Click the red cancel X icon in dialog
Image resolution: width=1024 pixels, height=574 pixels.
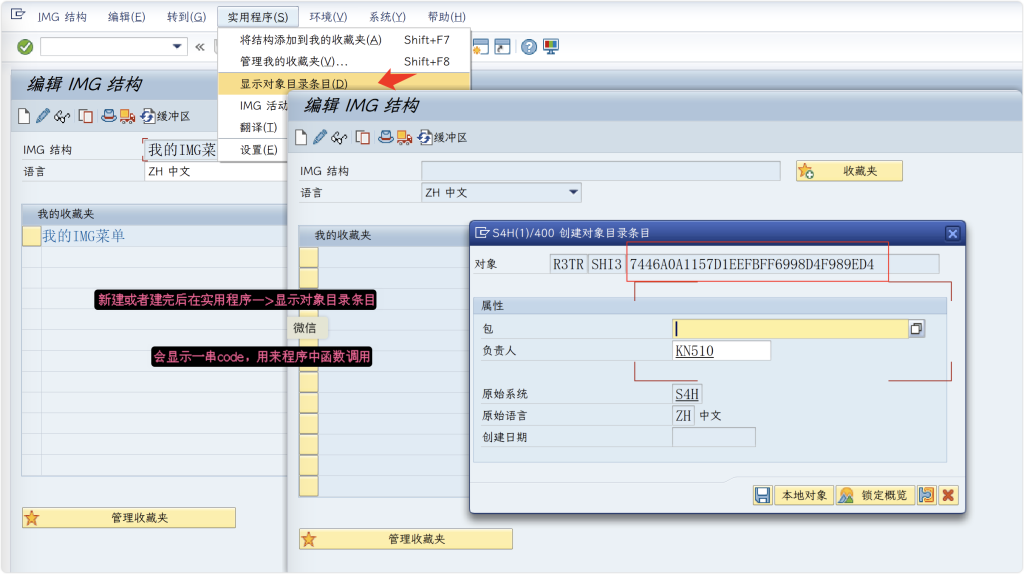[x=948, y=495]
